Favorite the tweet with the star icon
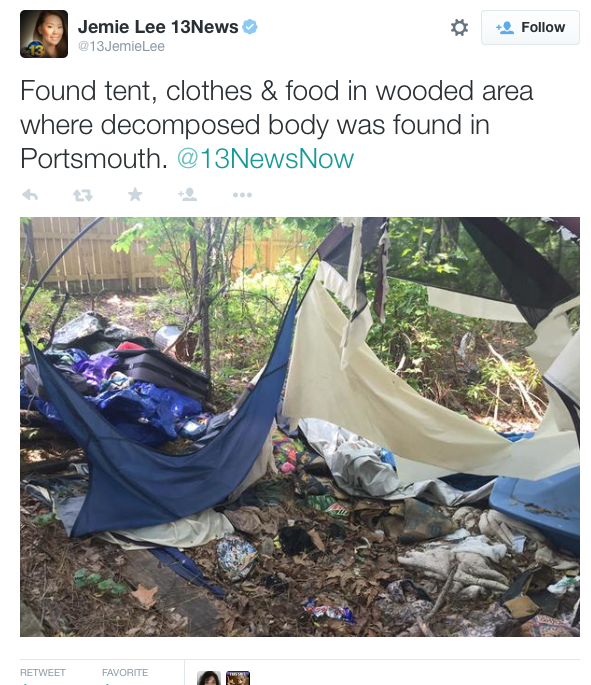 [x=135, y=194]
